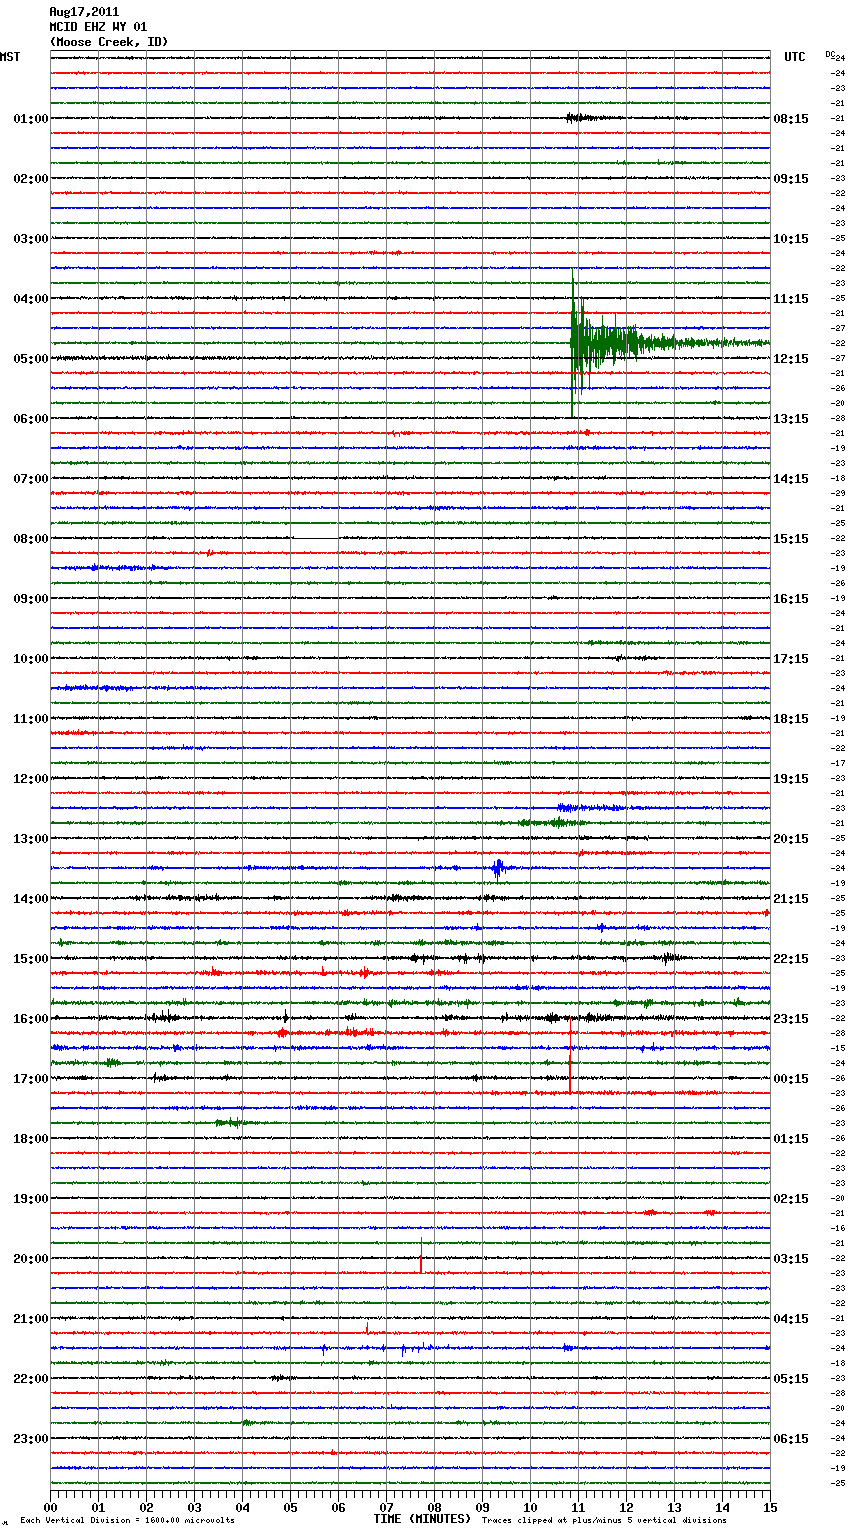This screenshot has width=850, height=1534.
Task: Click the 20:15 UTC time label
Action: coord(791,839)
